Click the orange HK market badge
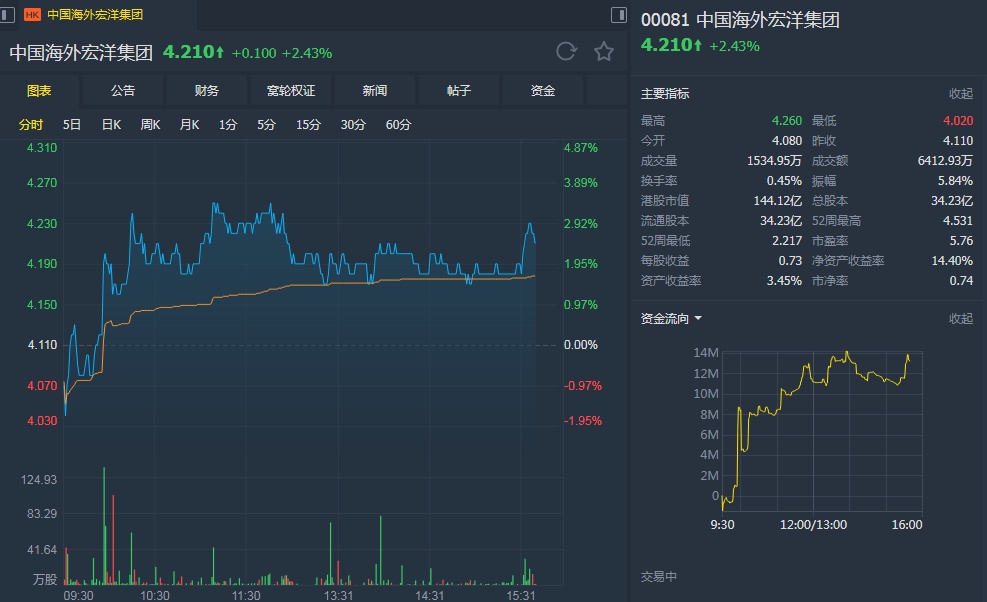 [32, 15]
